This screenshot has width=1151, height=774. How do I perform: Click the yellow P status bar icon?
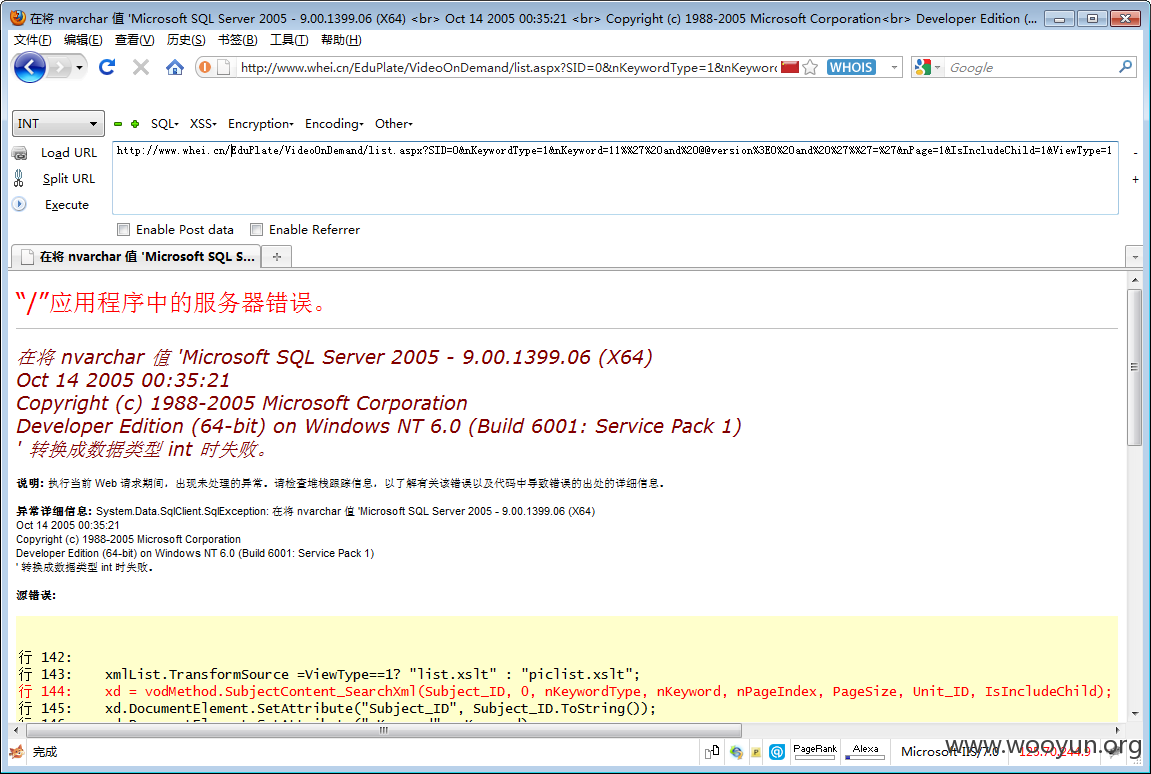[755, 752]
